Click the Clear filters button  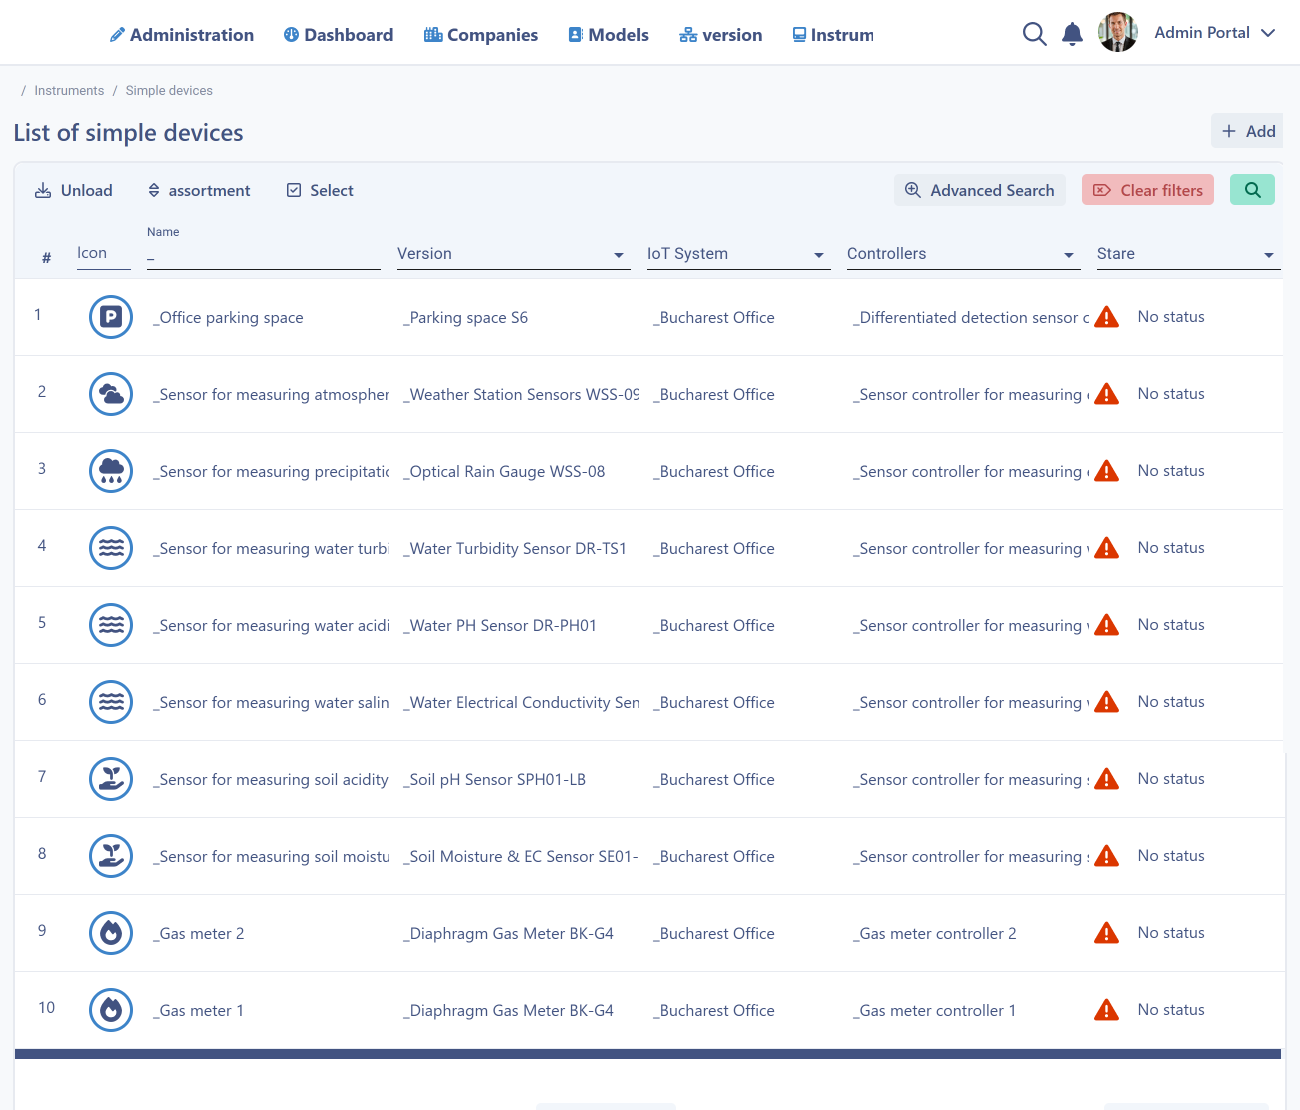pyautogui.click(x=1148, y=190)
